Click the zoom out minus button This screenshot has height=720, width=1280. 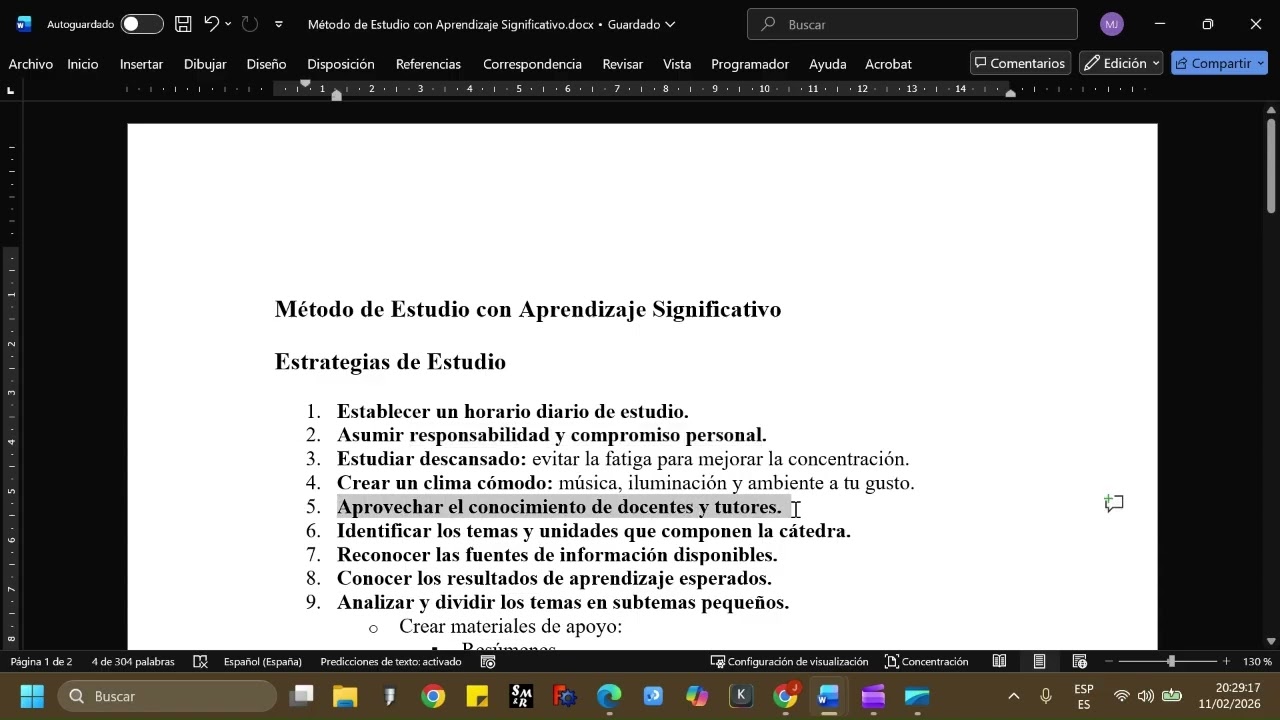pyautogui.click(x=1109, y=662)
